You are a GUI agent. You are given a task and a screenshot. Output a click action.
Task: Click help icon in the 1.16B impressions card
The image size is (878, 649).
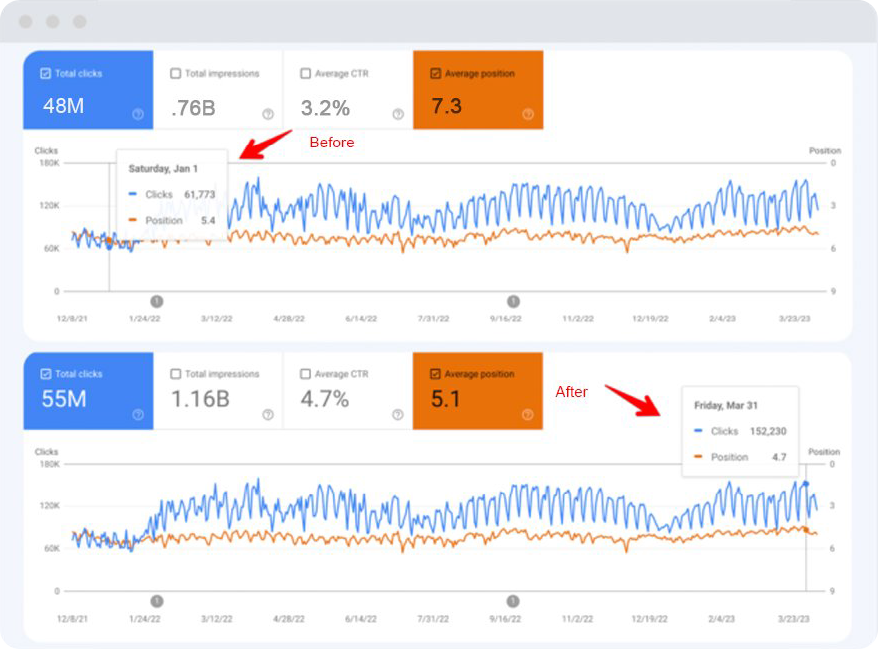point(268,414)
